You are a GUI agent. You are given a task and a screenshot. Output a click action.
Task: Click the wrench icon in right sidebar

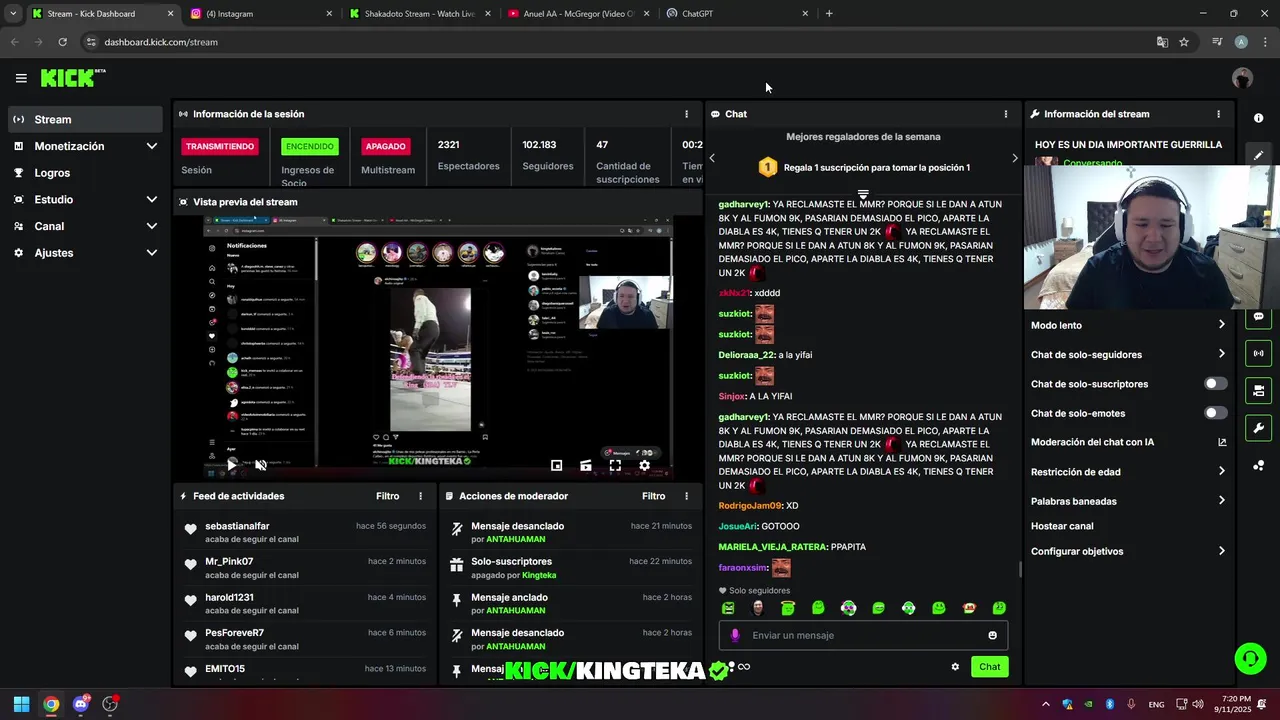coord(1258,428)
